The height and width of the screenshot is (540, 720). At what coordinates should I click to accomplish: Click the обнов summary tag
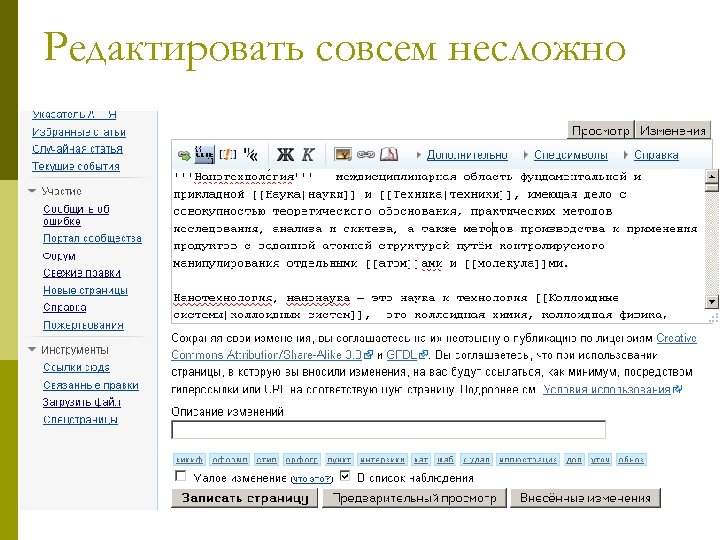tap(631, 459)
